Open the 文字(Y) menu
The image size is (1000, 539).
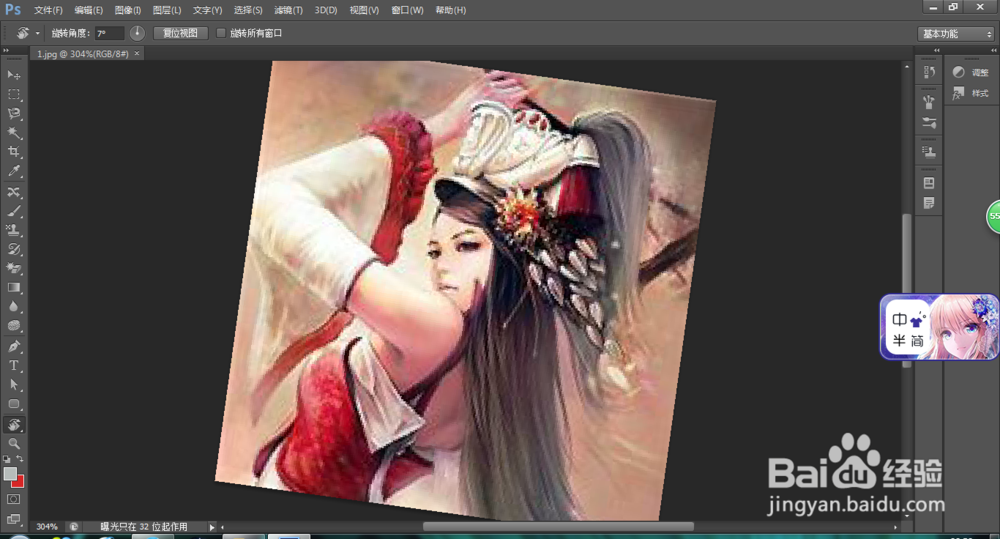point(208,10)
